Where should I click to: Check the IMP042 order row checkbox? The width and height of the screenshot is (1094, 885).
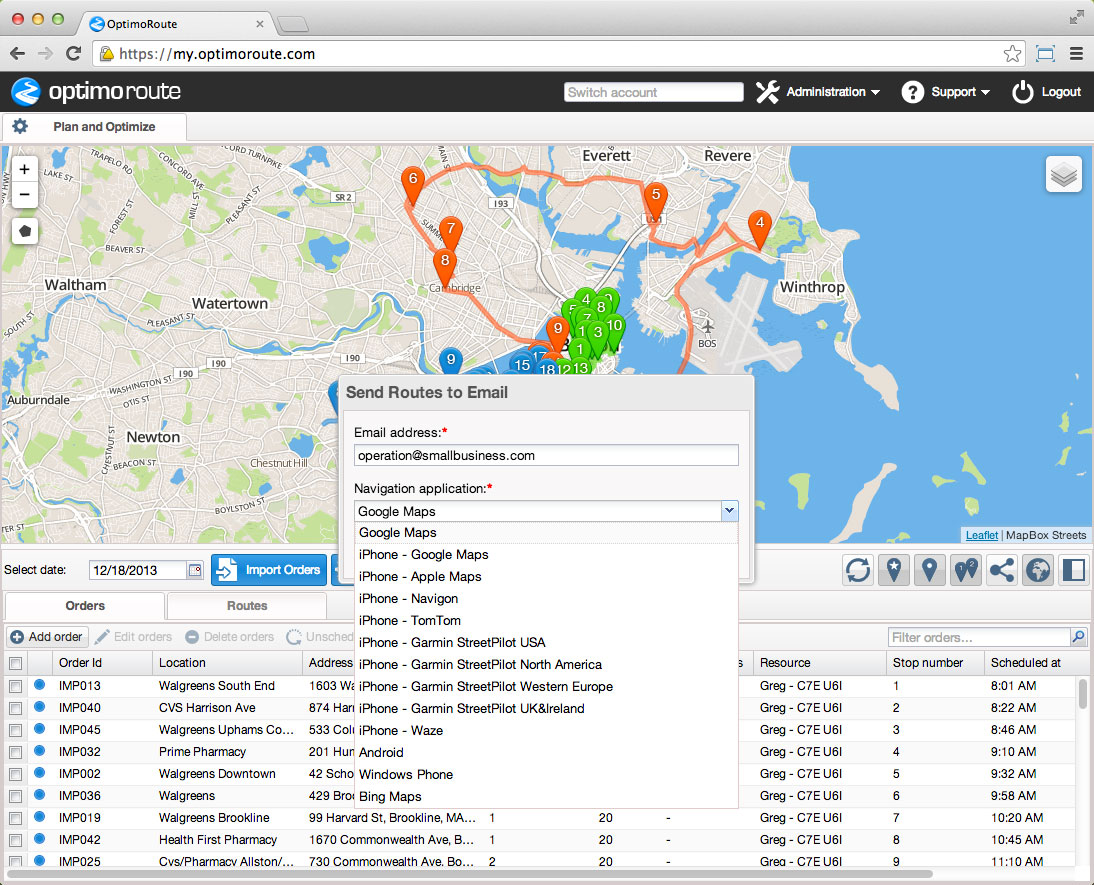15,840
